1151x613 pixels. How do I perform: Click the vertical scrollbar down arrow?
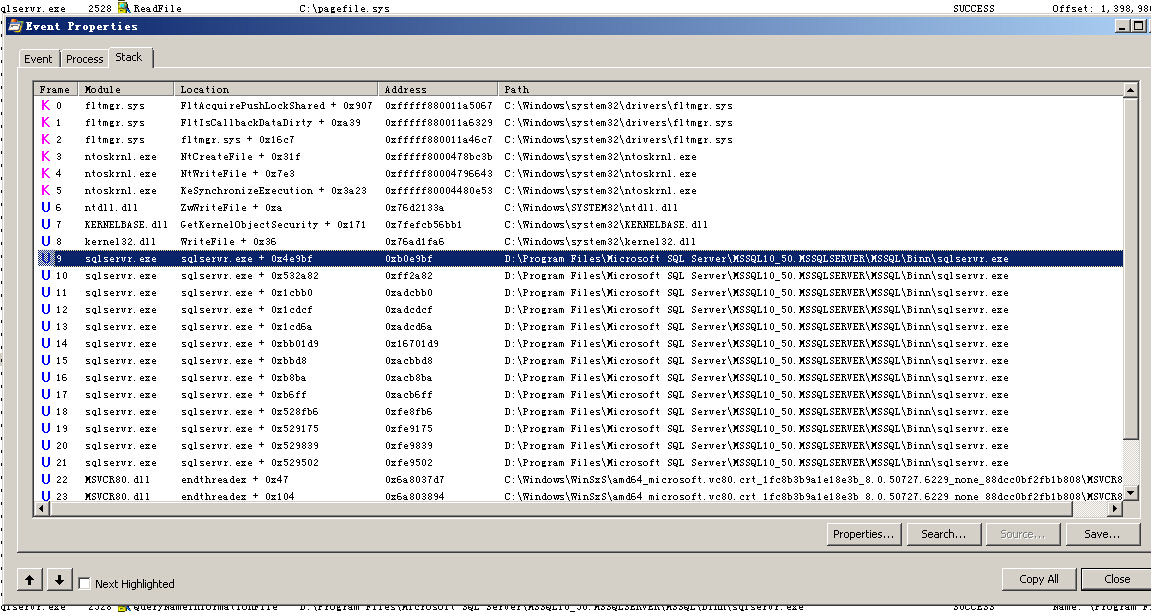point(1131,493)
